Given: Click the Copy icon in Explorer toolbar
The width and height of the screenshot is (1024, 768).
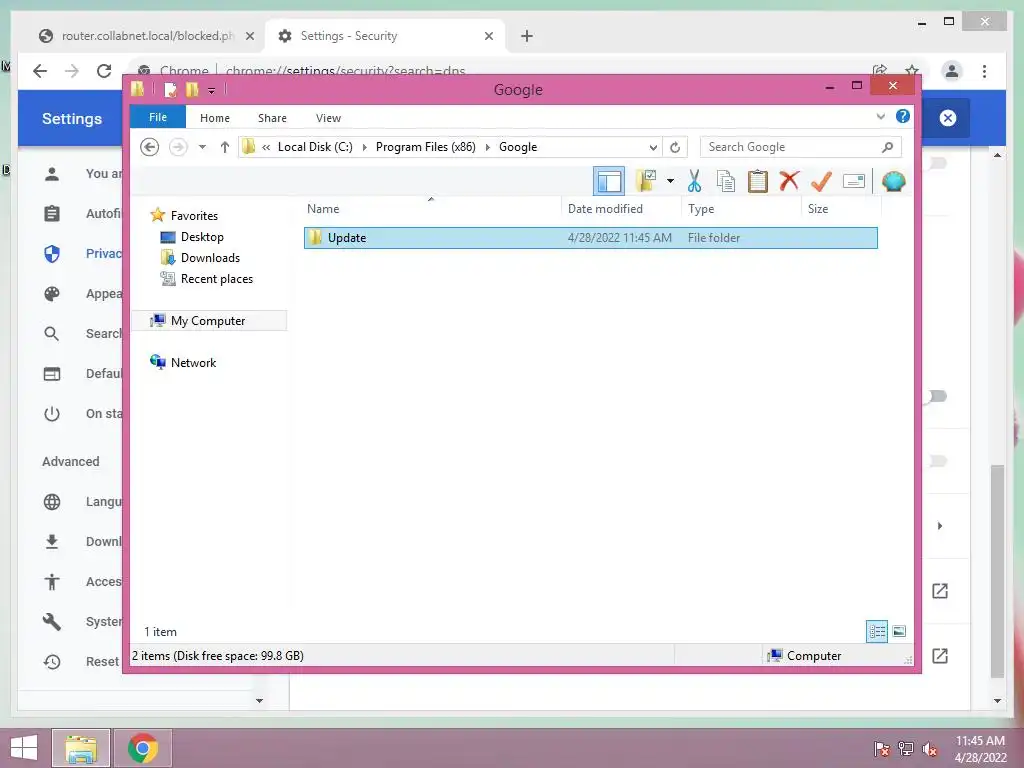Looking at the screenshot, I should click(726, 182).
